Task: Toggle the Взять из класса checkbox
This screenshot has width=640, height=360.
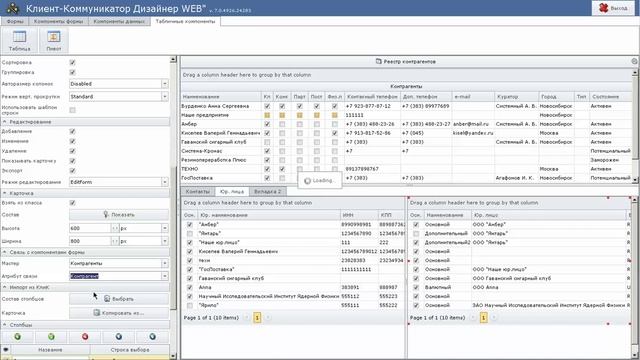Action: coord(72,203)
